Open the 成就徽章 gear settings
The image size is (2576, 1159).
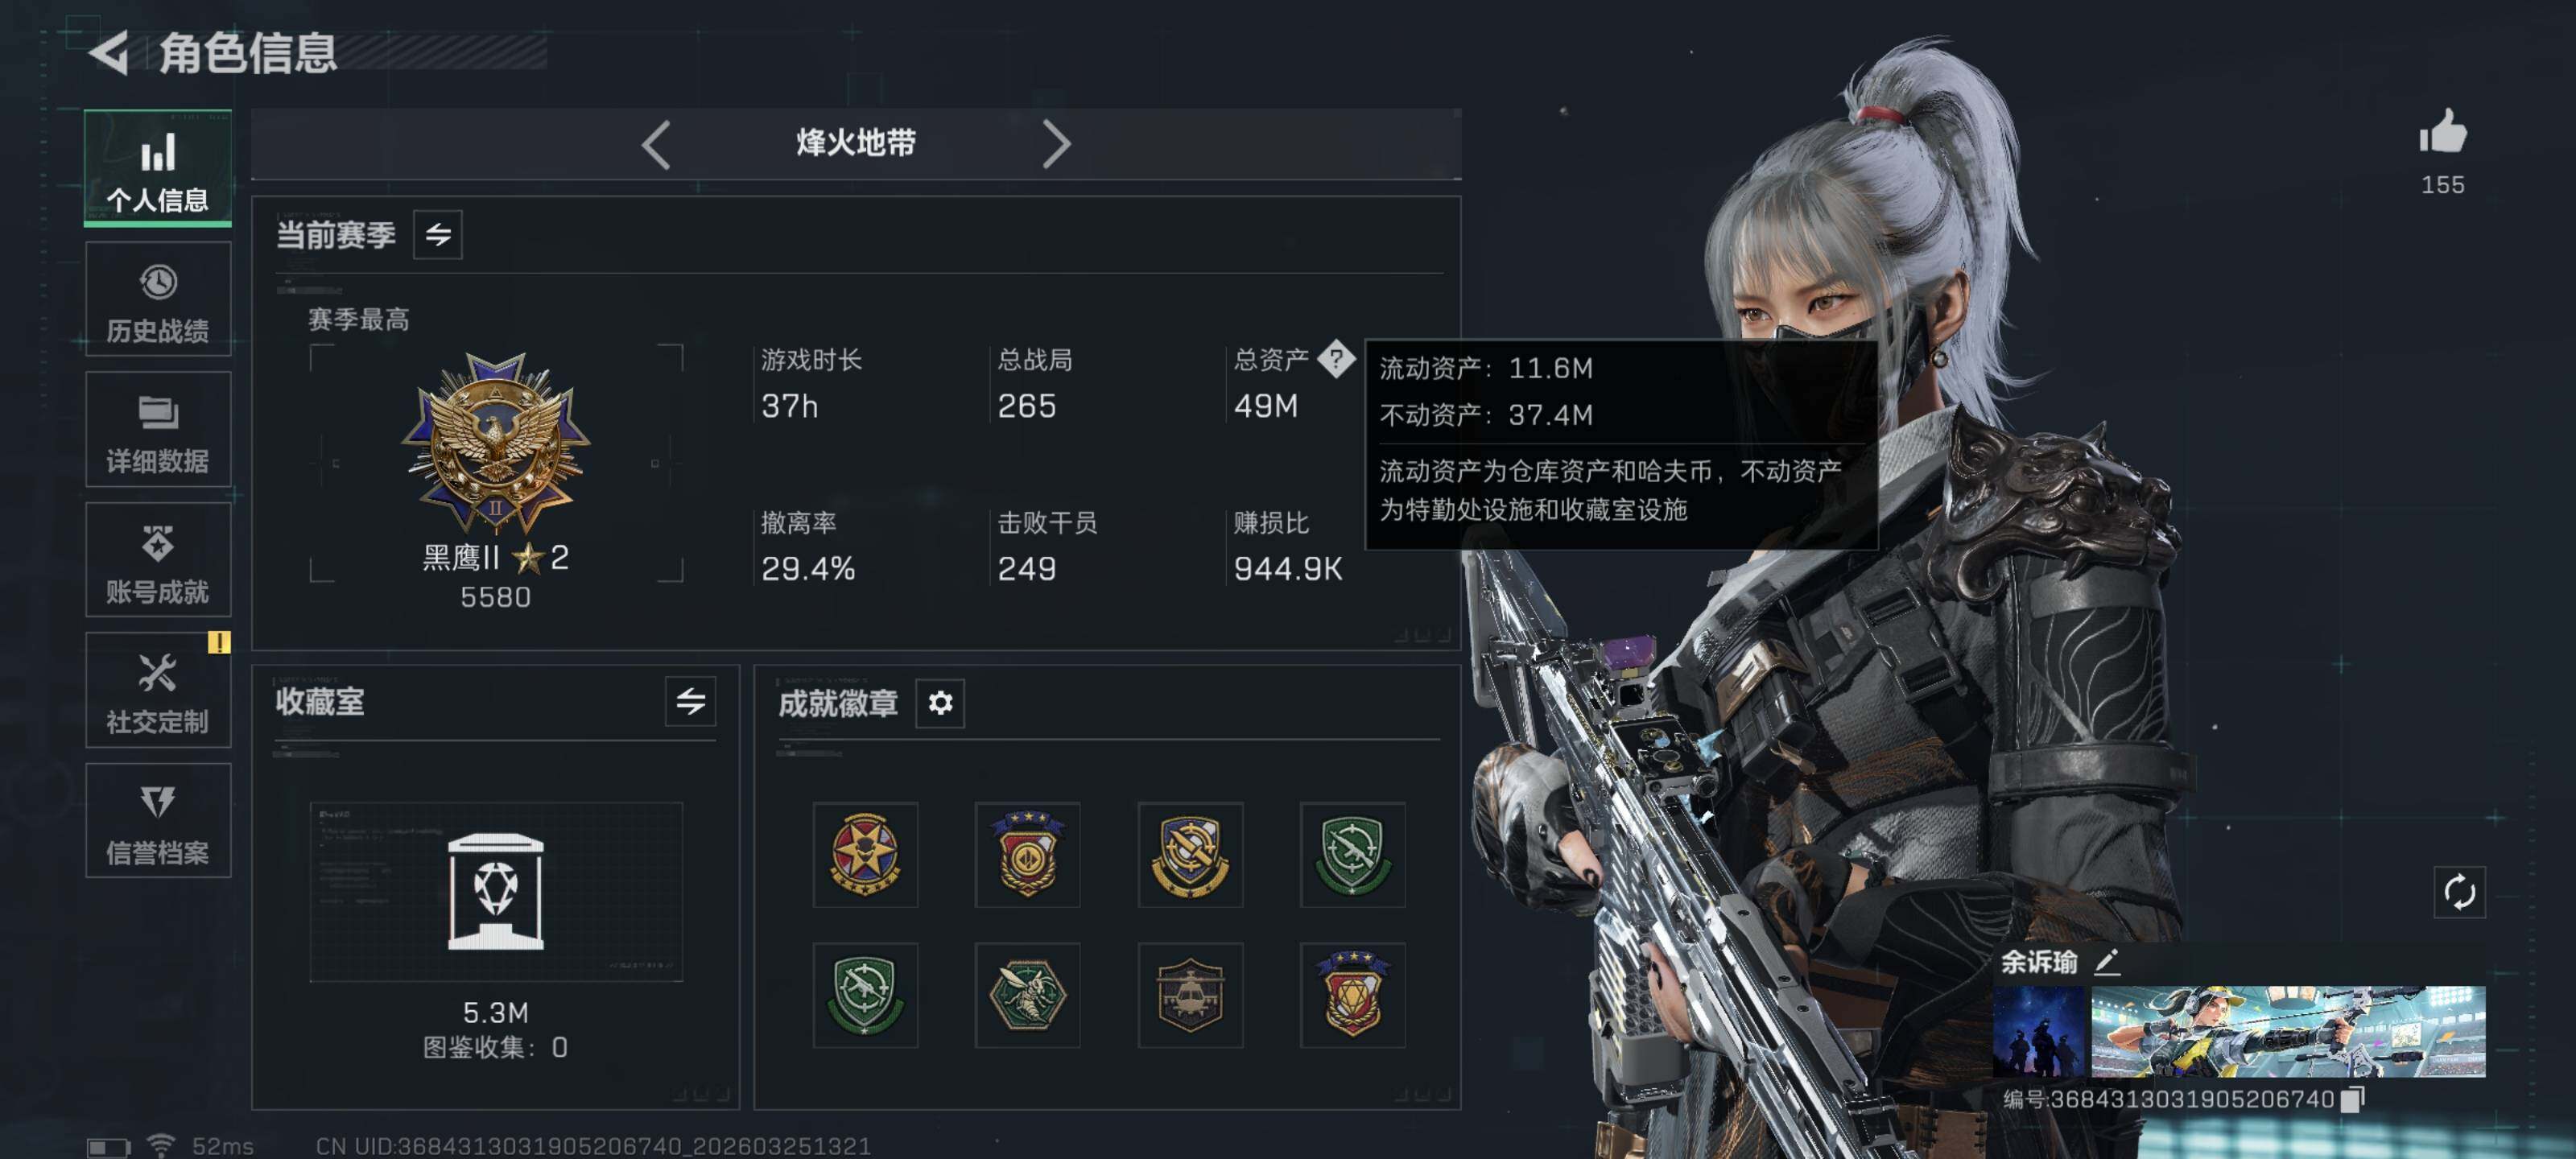[x=940, y=703]
